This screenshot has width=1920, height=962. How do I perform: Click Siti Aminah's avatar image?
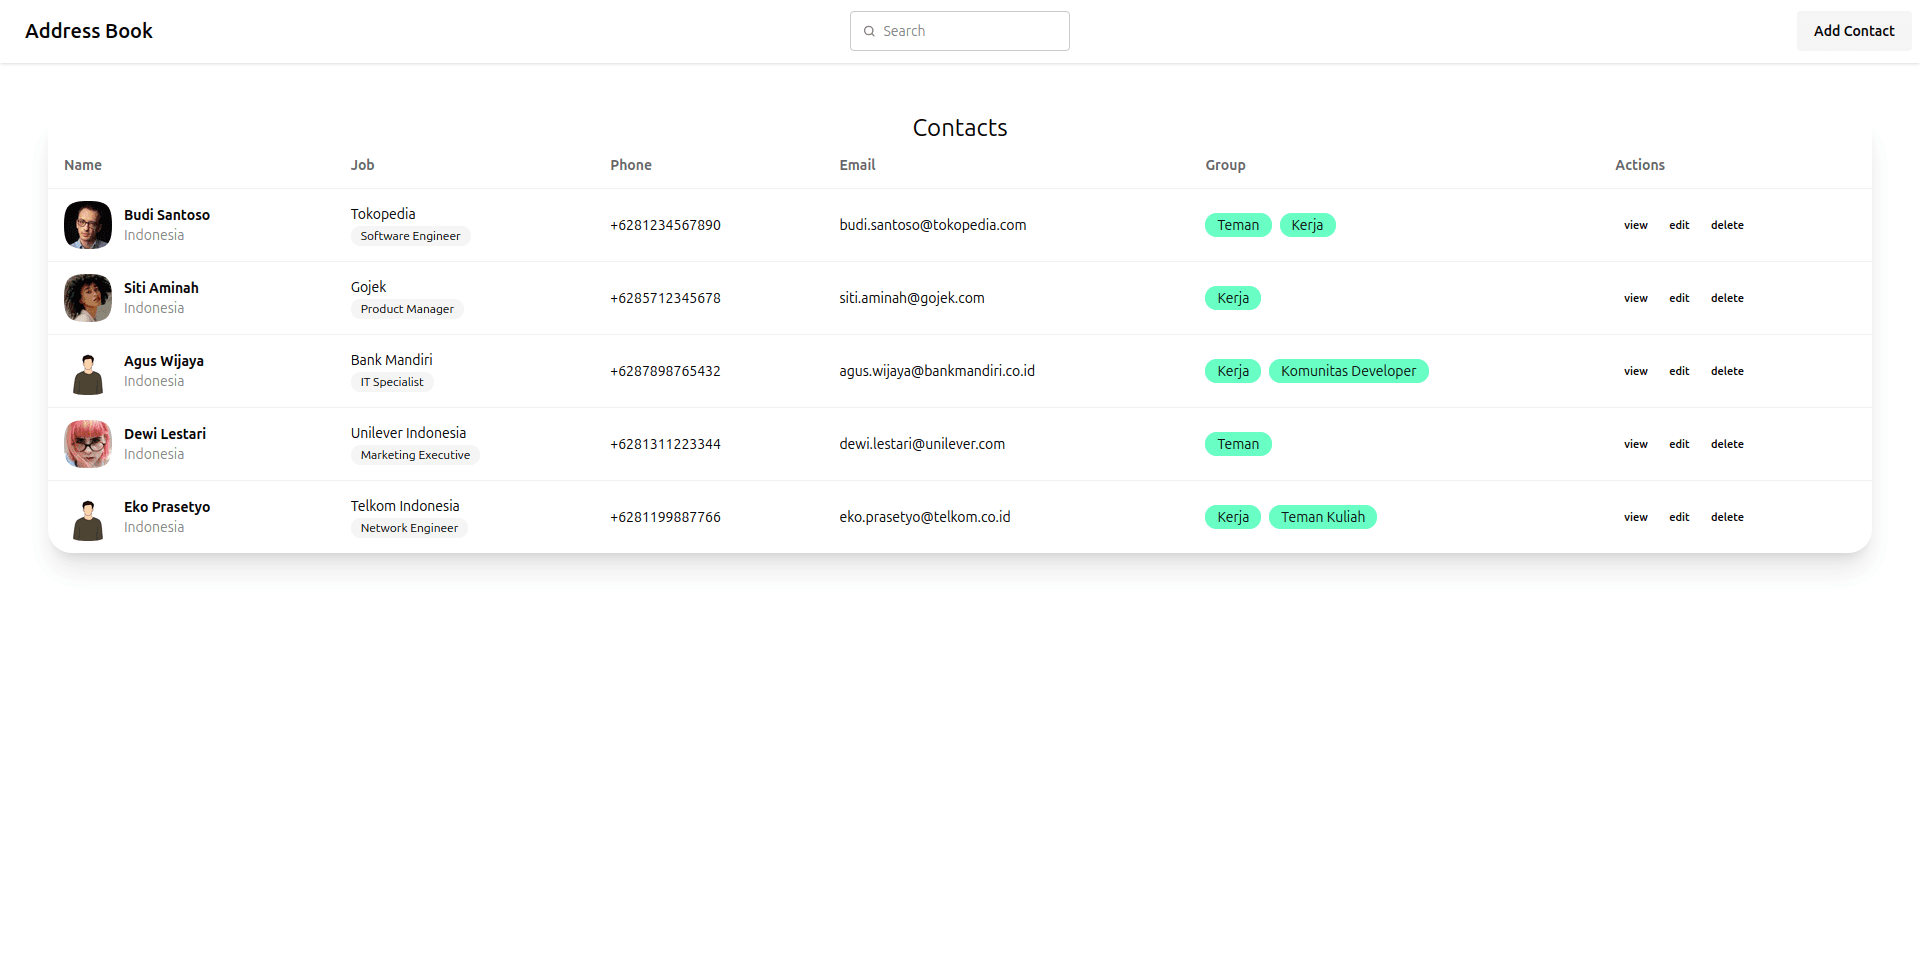click(88, 297)
